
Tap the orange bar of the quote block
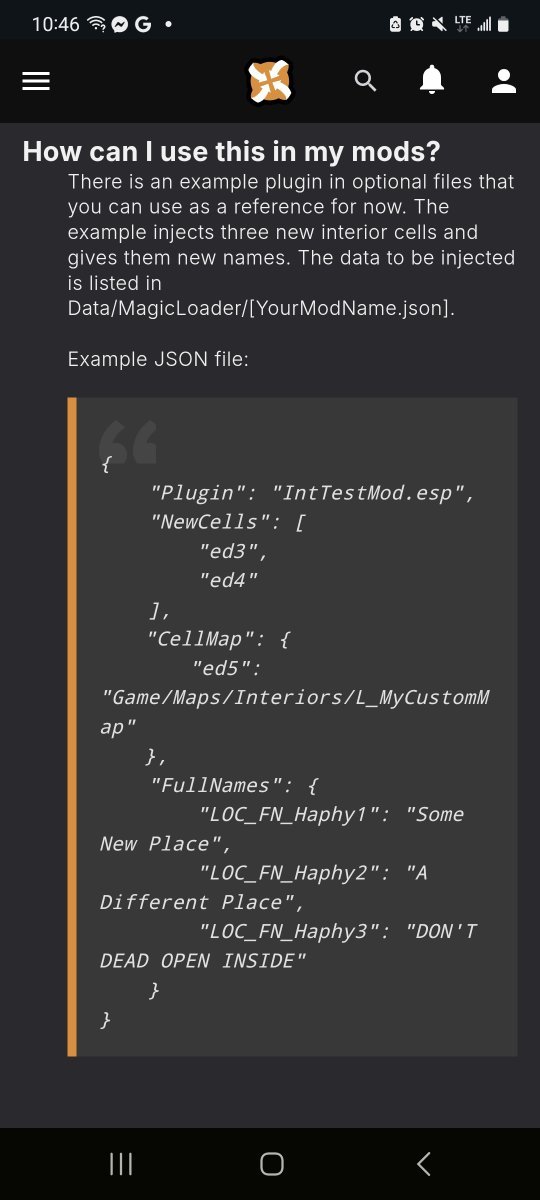click(72, 726)
